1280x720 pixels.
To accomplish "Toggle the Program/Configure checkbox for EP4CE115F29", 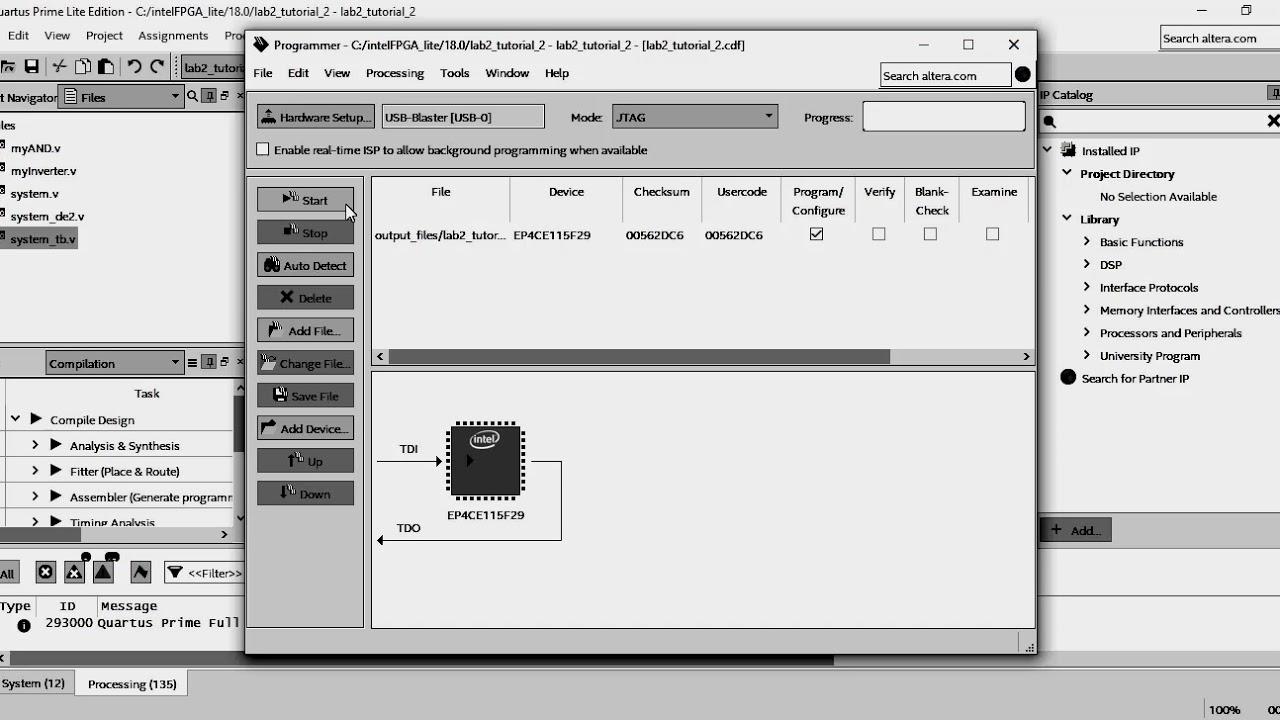I will click(x=817, y=234).
